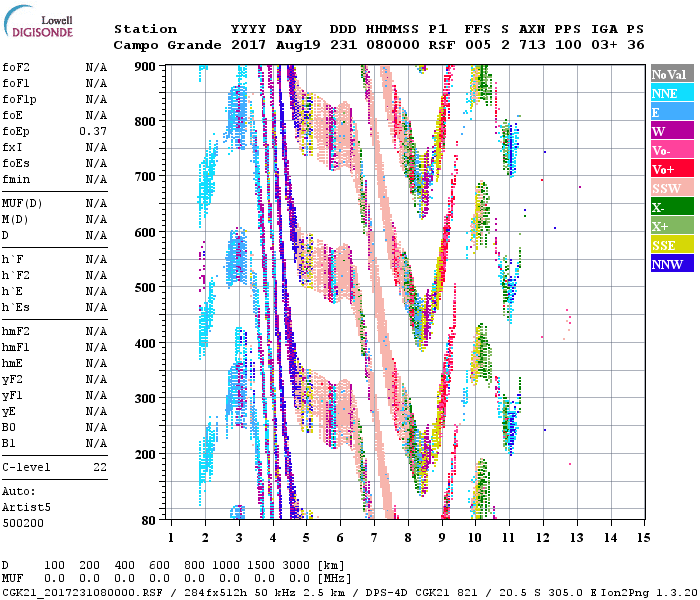This screenshot has height=600, width=700.
Task: Choose the NNW blue legend entry
Action: point(672,264)
